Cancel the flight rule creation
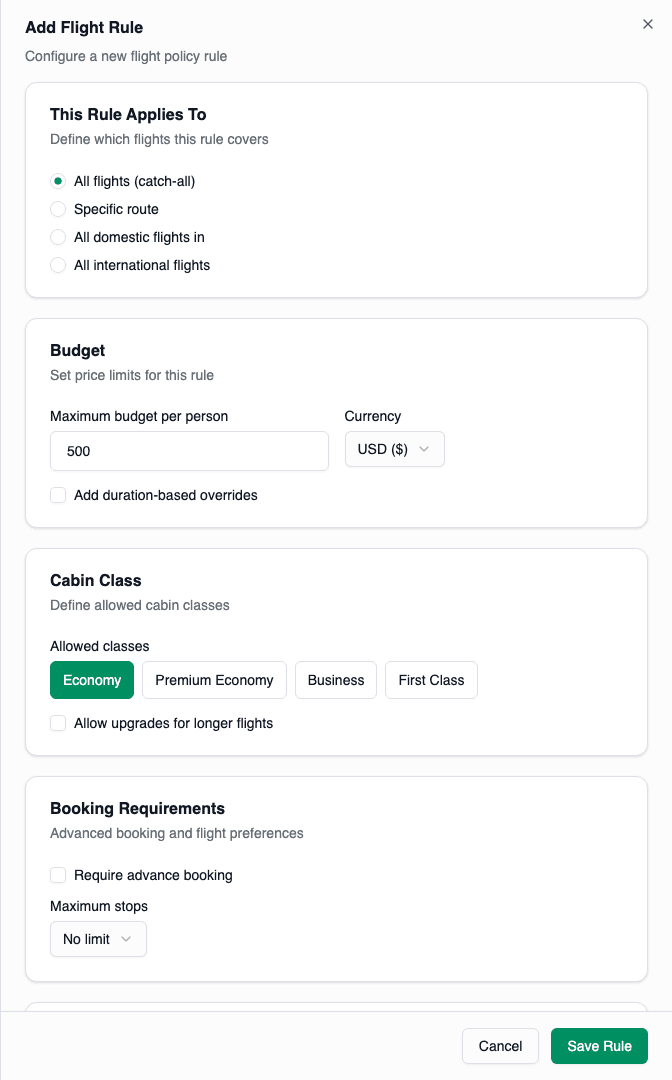Screen dimensions: 672x1080 point(500,1046)
